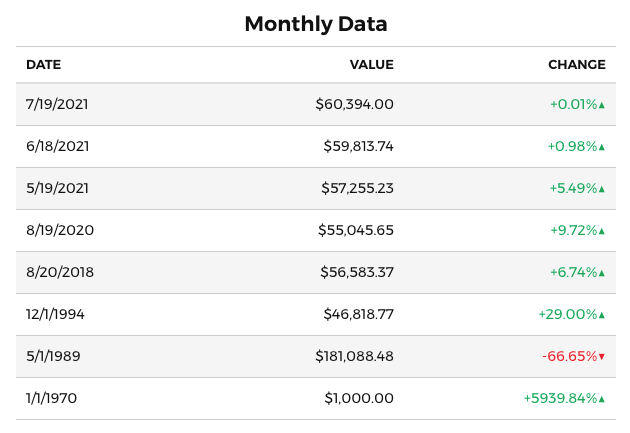The height and width of the screenshot is (433, 630).
Task: Select the 8/19/2020 date cell
Action: click(x=60, y=230)
